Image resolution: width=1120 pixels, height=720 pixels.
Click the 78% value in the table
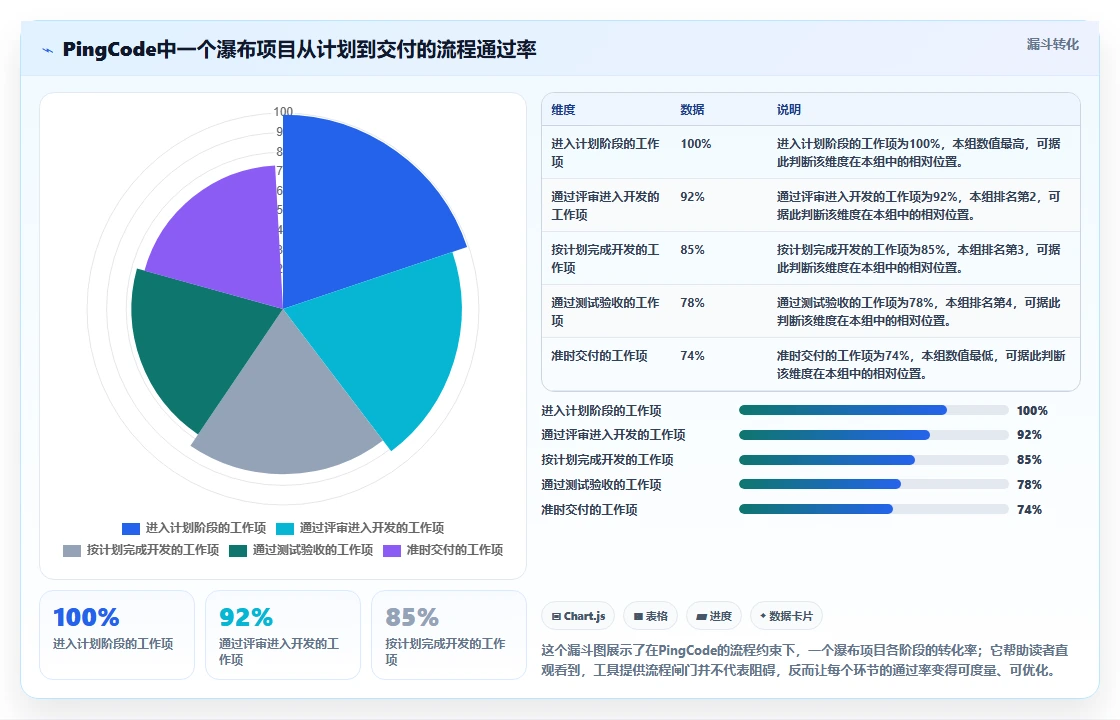pyautogui.click(x=692, y=302)
